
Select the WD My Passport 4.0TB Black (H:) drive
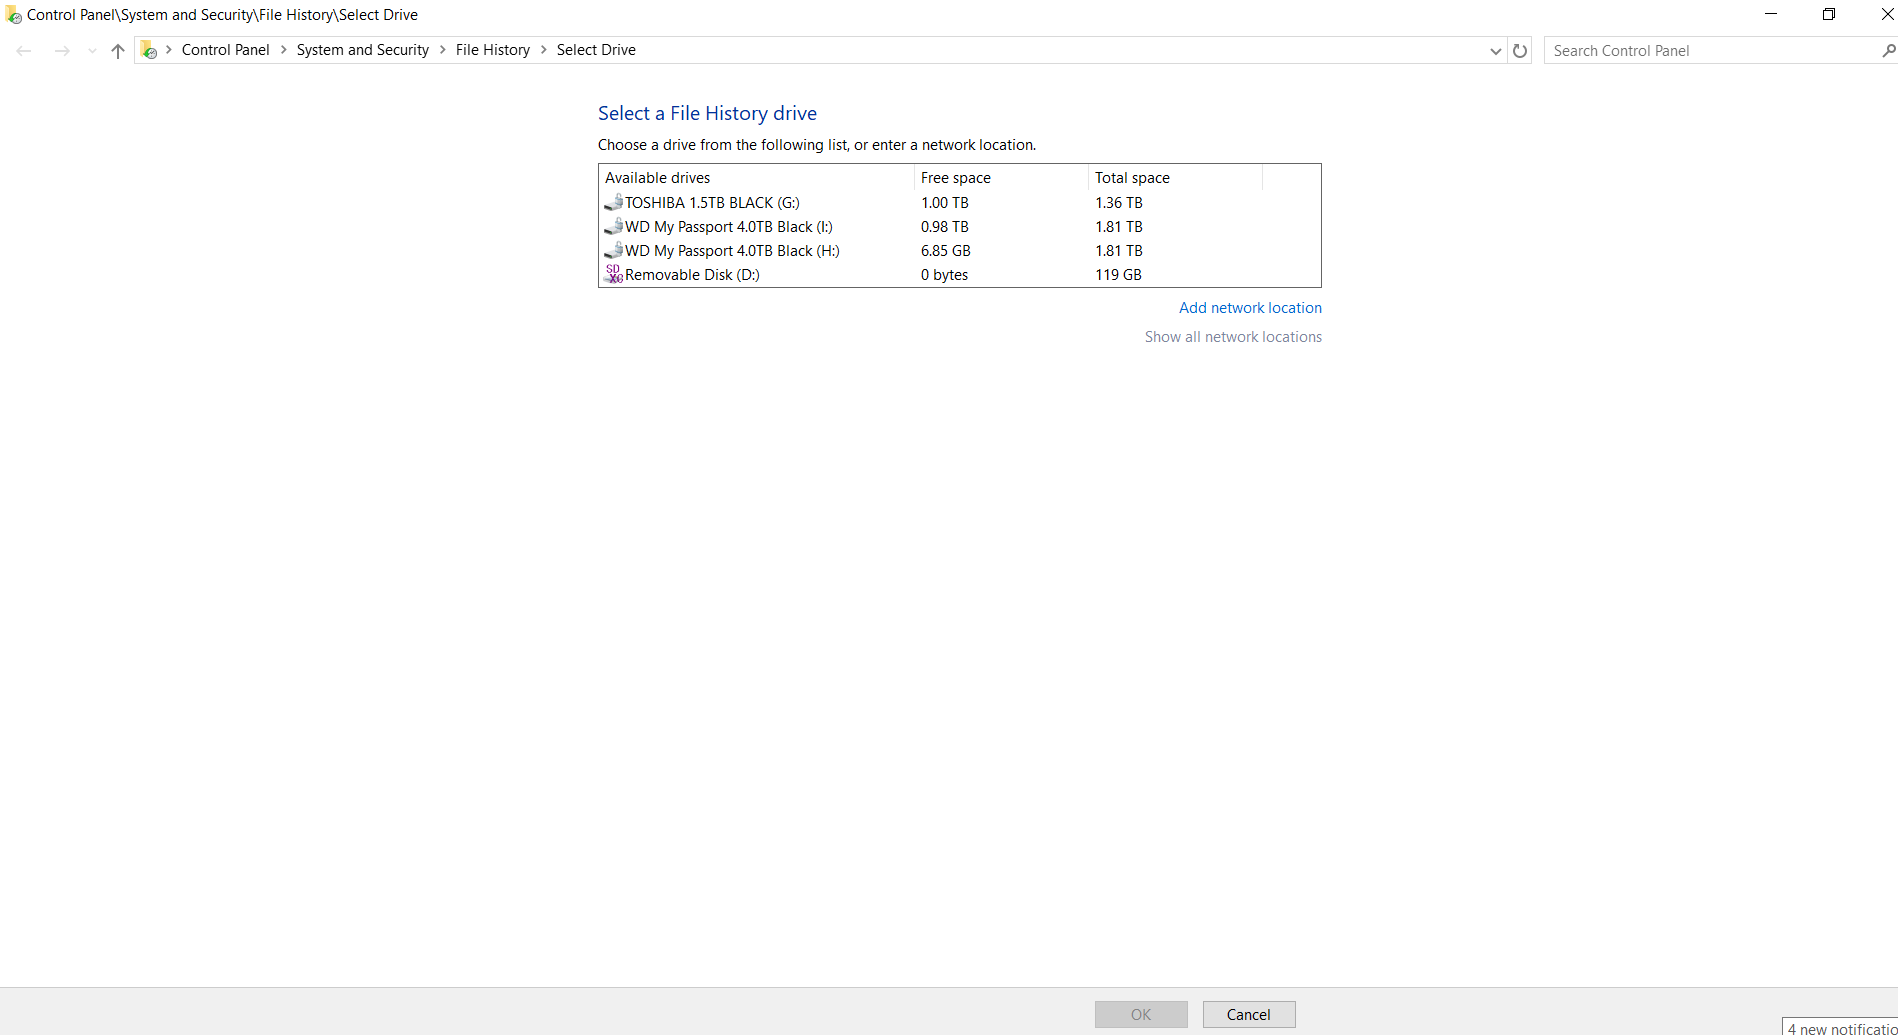coord(732,250)
